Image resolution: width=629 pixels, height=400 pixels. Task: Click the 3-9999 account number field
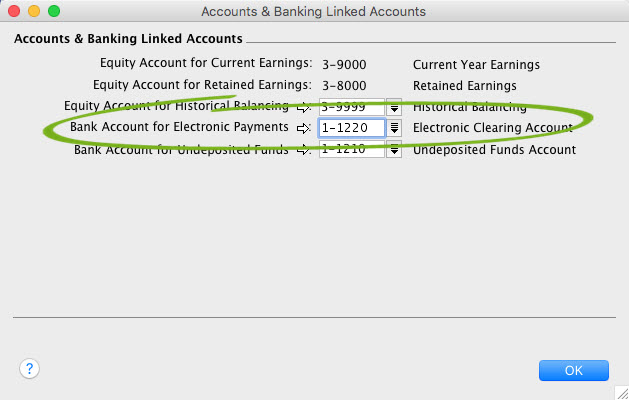(x=351, y=107)
